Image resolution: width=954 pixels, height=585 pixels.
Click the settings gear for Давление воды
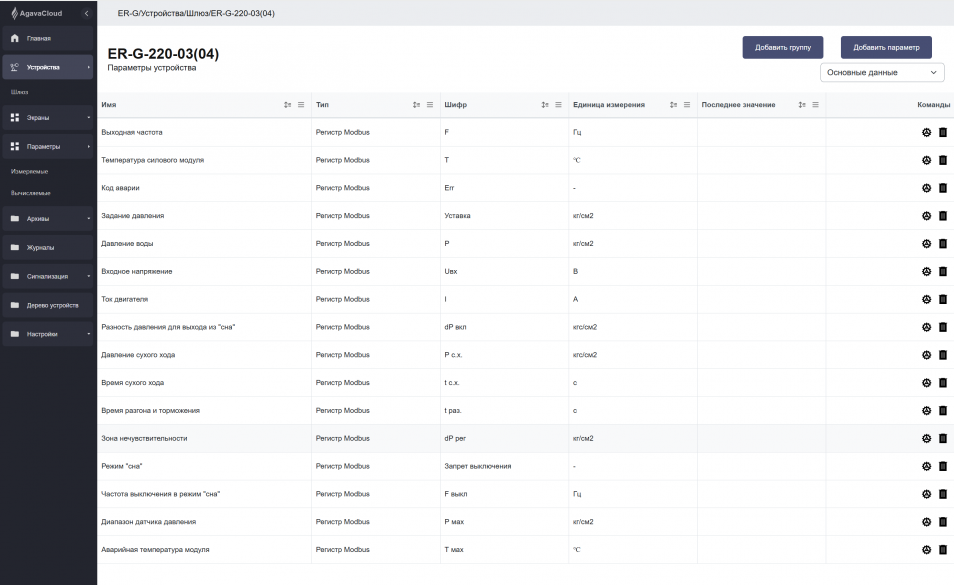[x=926, y=244]
